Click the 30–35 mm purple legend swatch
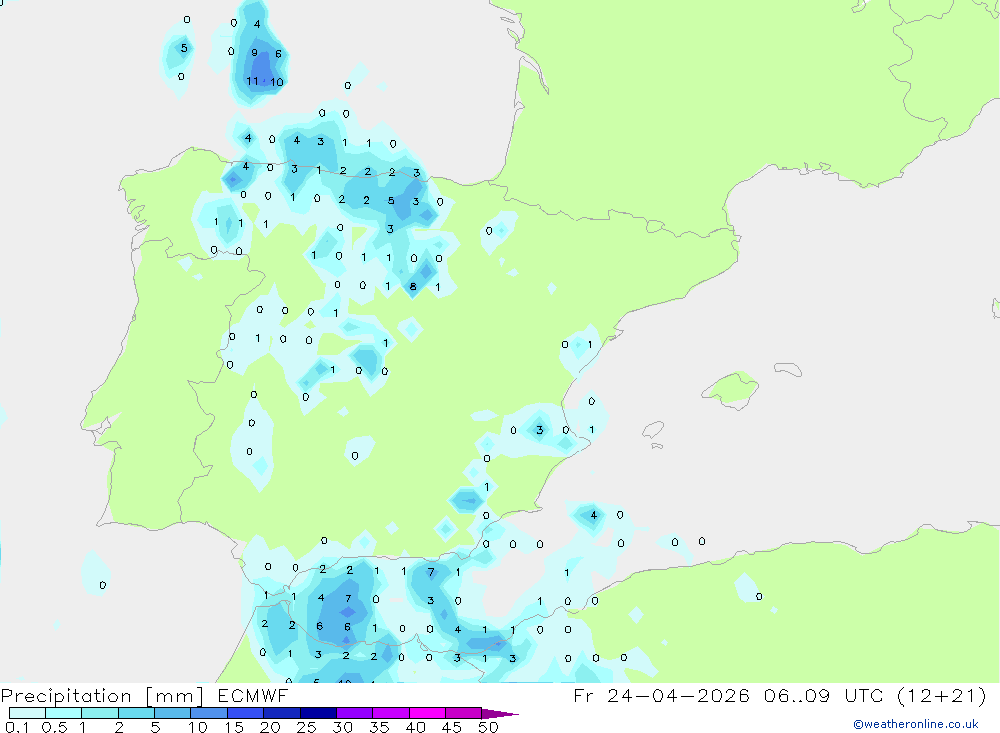The height and width of the screenshot is (733, 1000). (355, 713)
